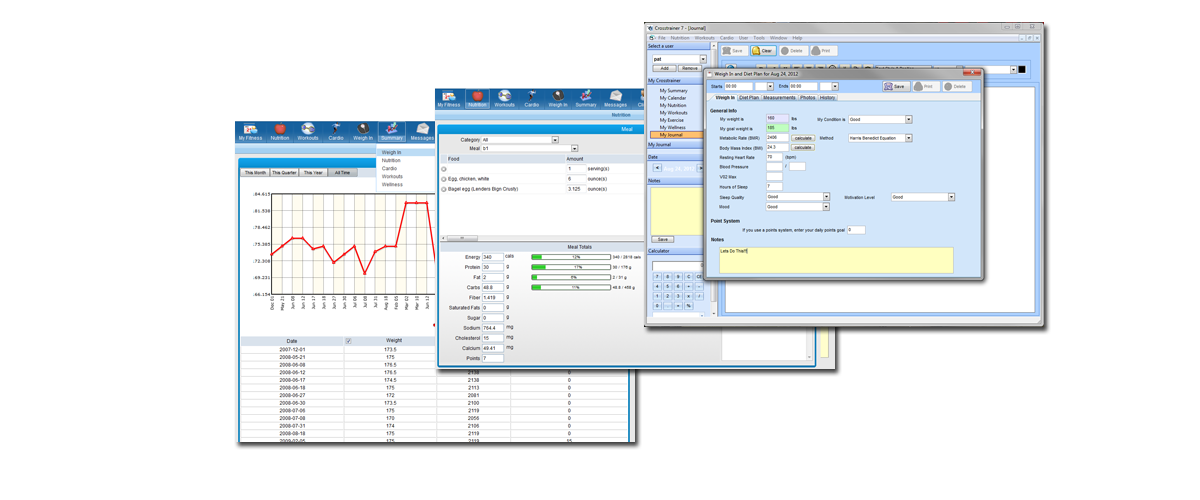Click Print in the Journal window toolbar

pyautogui.click(x=822, y=50)
